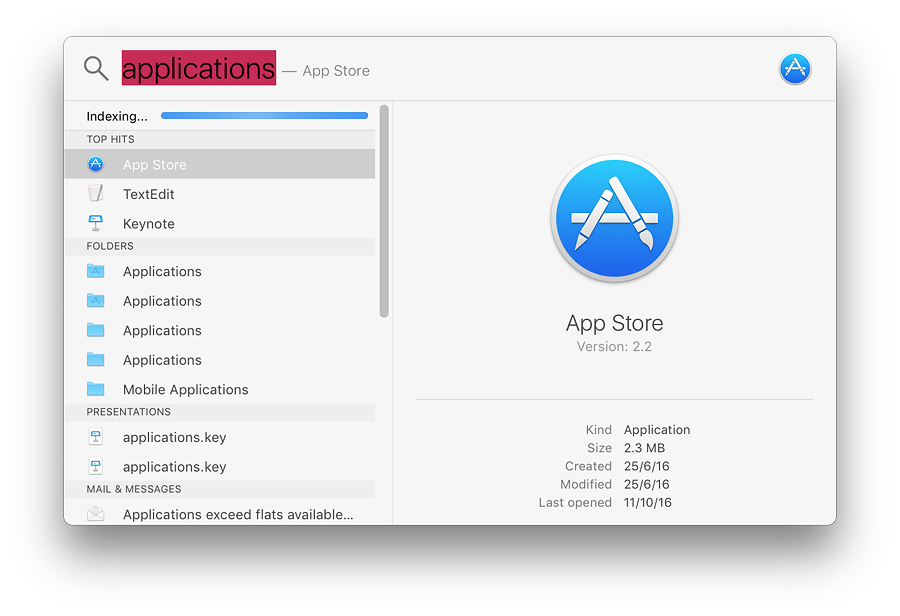Click the Kind value Application
This screenshot has width=900, height=616.
657,429
